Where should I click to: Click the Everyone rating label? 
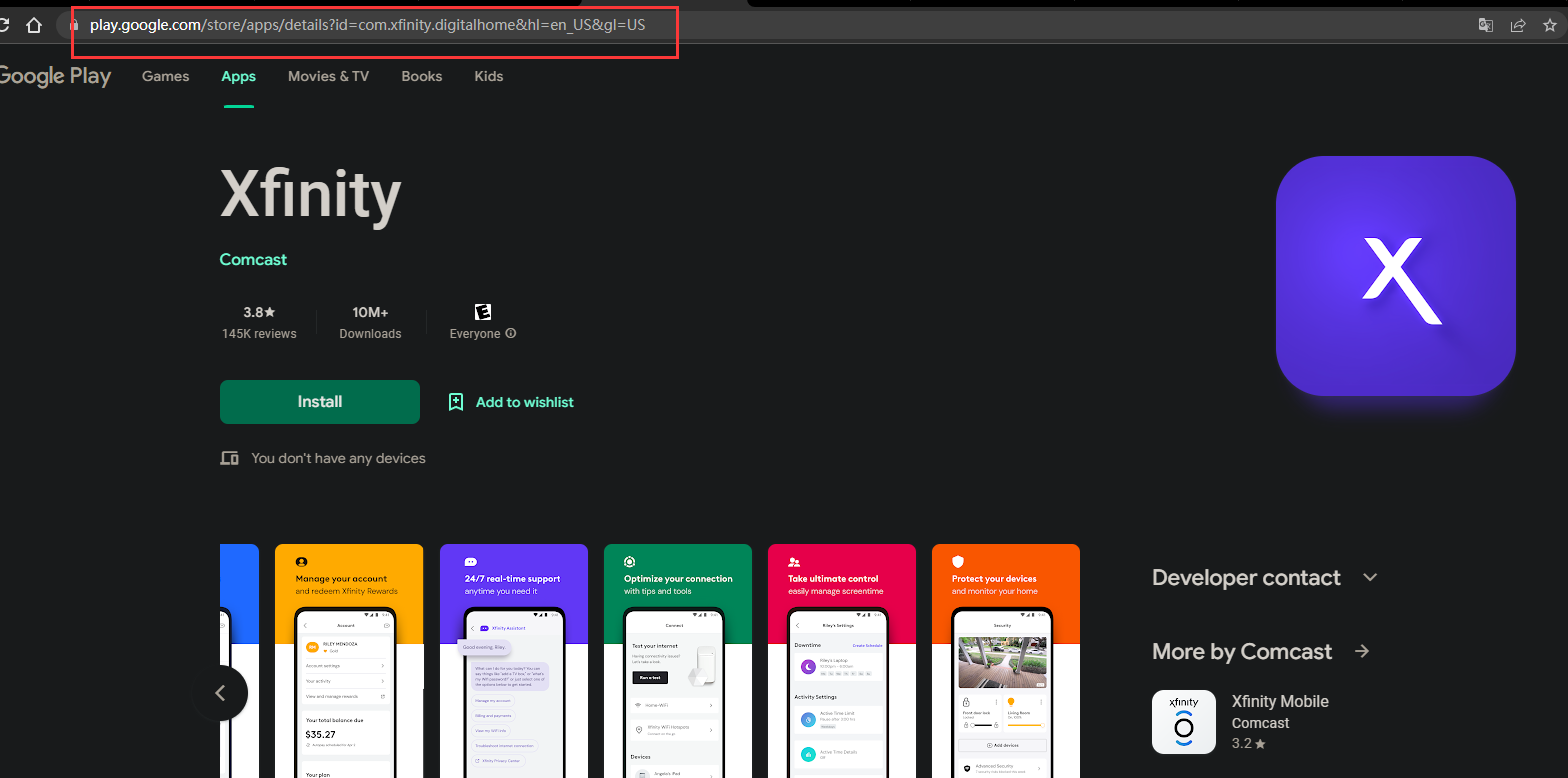[x=475, y=334]
